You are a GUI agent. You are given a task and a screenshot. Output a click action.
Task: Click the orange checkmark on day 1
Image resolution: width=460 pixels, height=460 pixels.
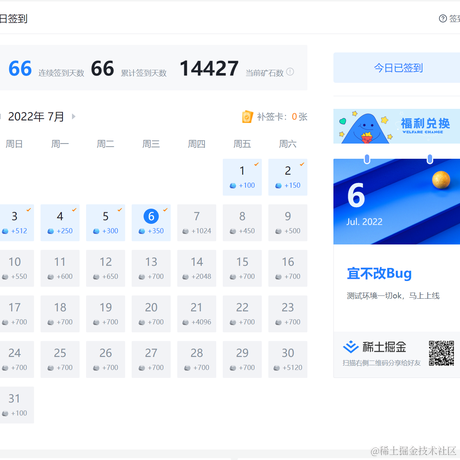256,164
